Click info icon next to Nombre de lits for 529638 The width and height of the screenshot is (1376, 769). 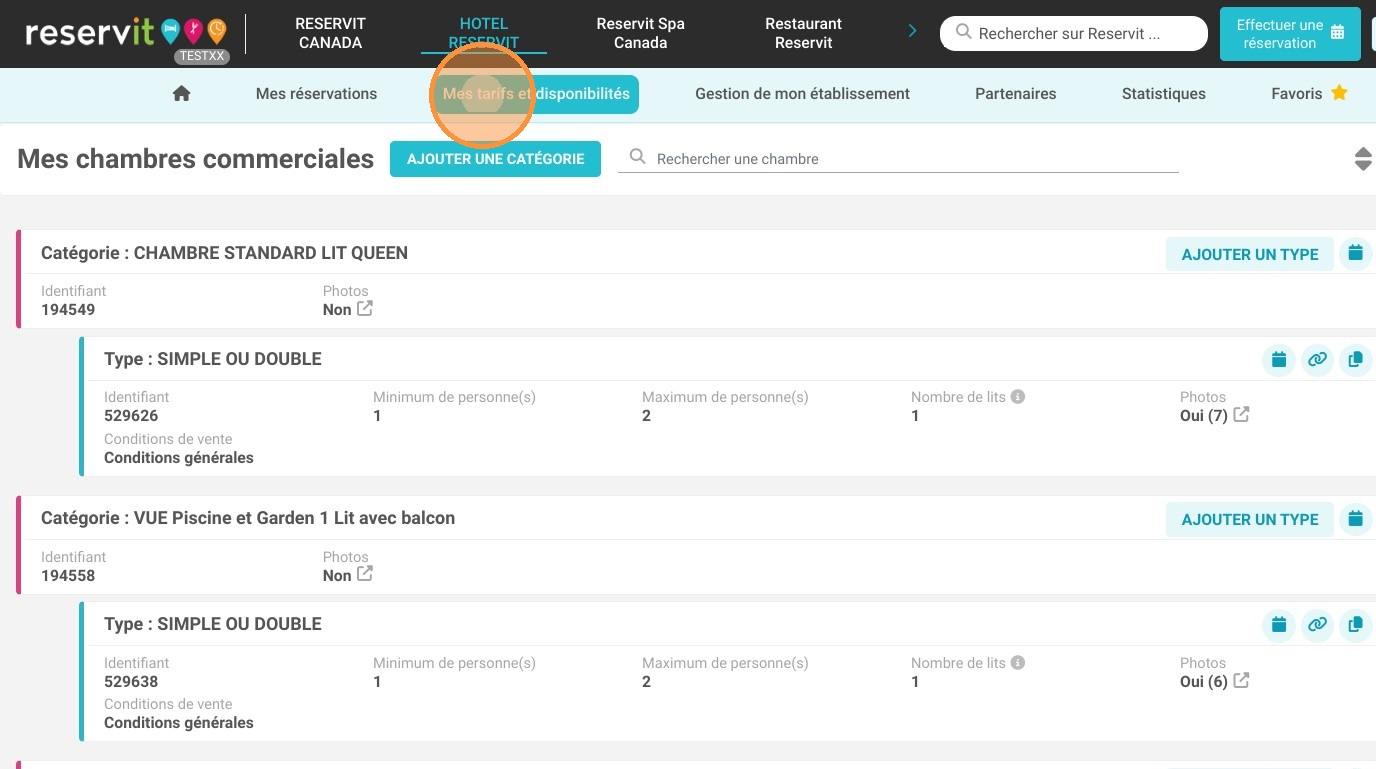coord(1018,663)
